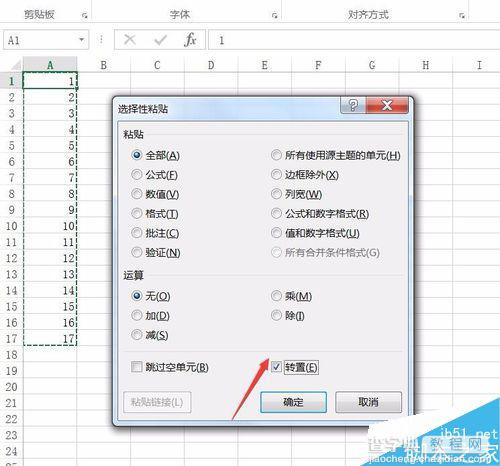The image size is (500, 466).
Task: Select column H header
Action: [x=426, y=65]
